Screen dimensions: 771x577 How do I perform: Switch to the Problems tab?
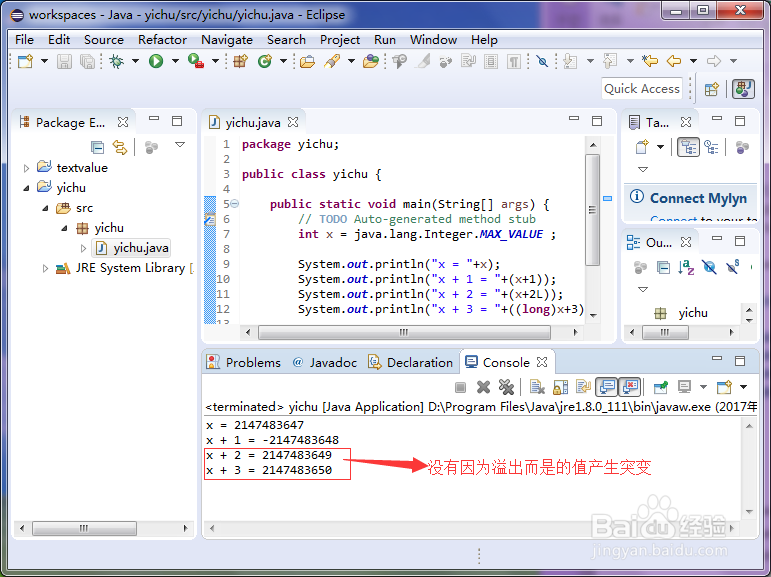click(x=244, y=363)
